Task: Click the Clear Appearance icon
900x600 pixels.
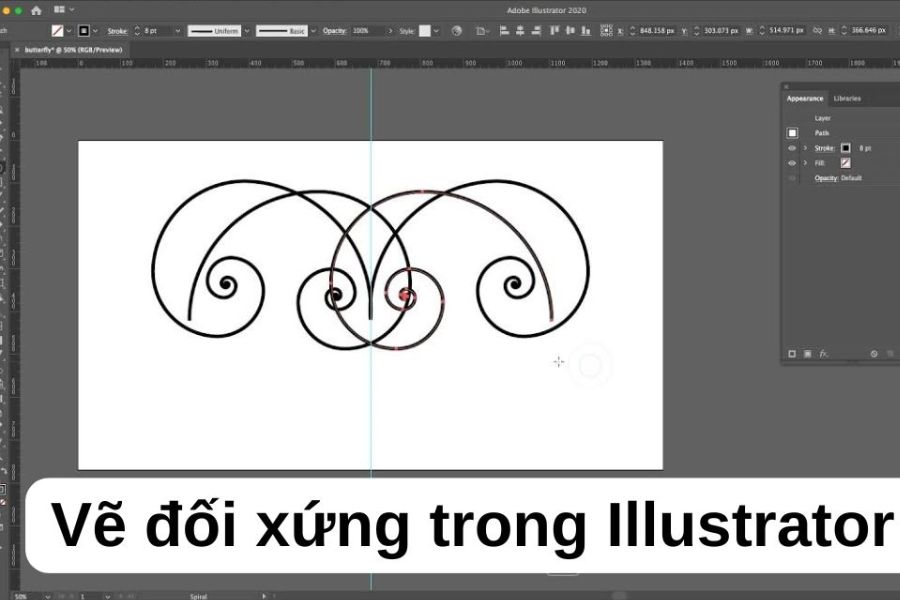Action: 873,353
